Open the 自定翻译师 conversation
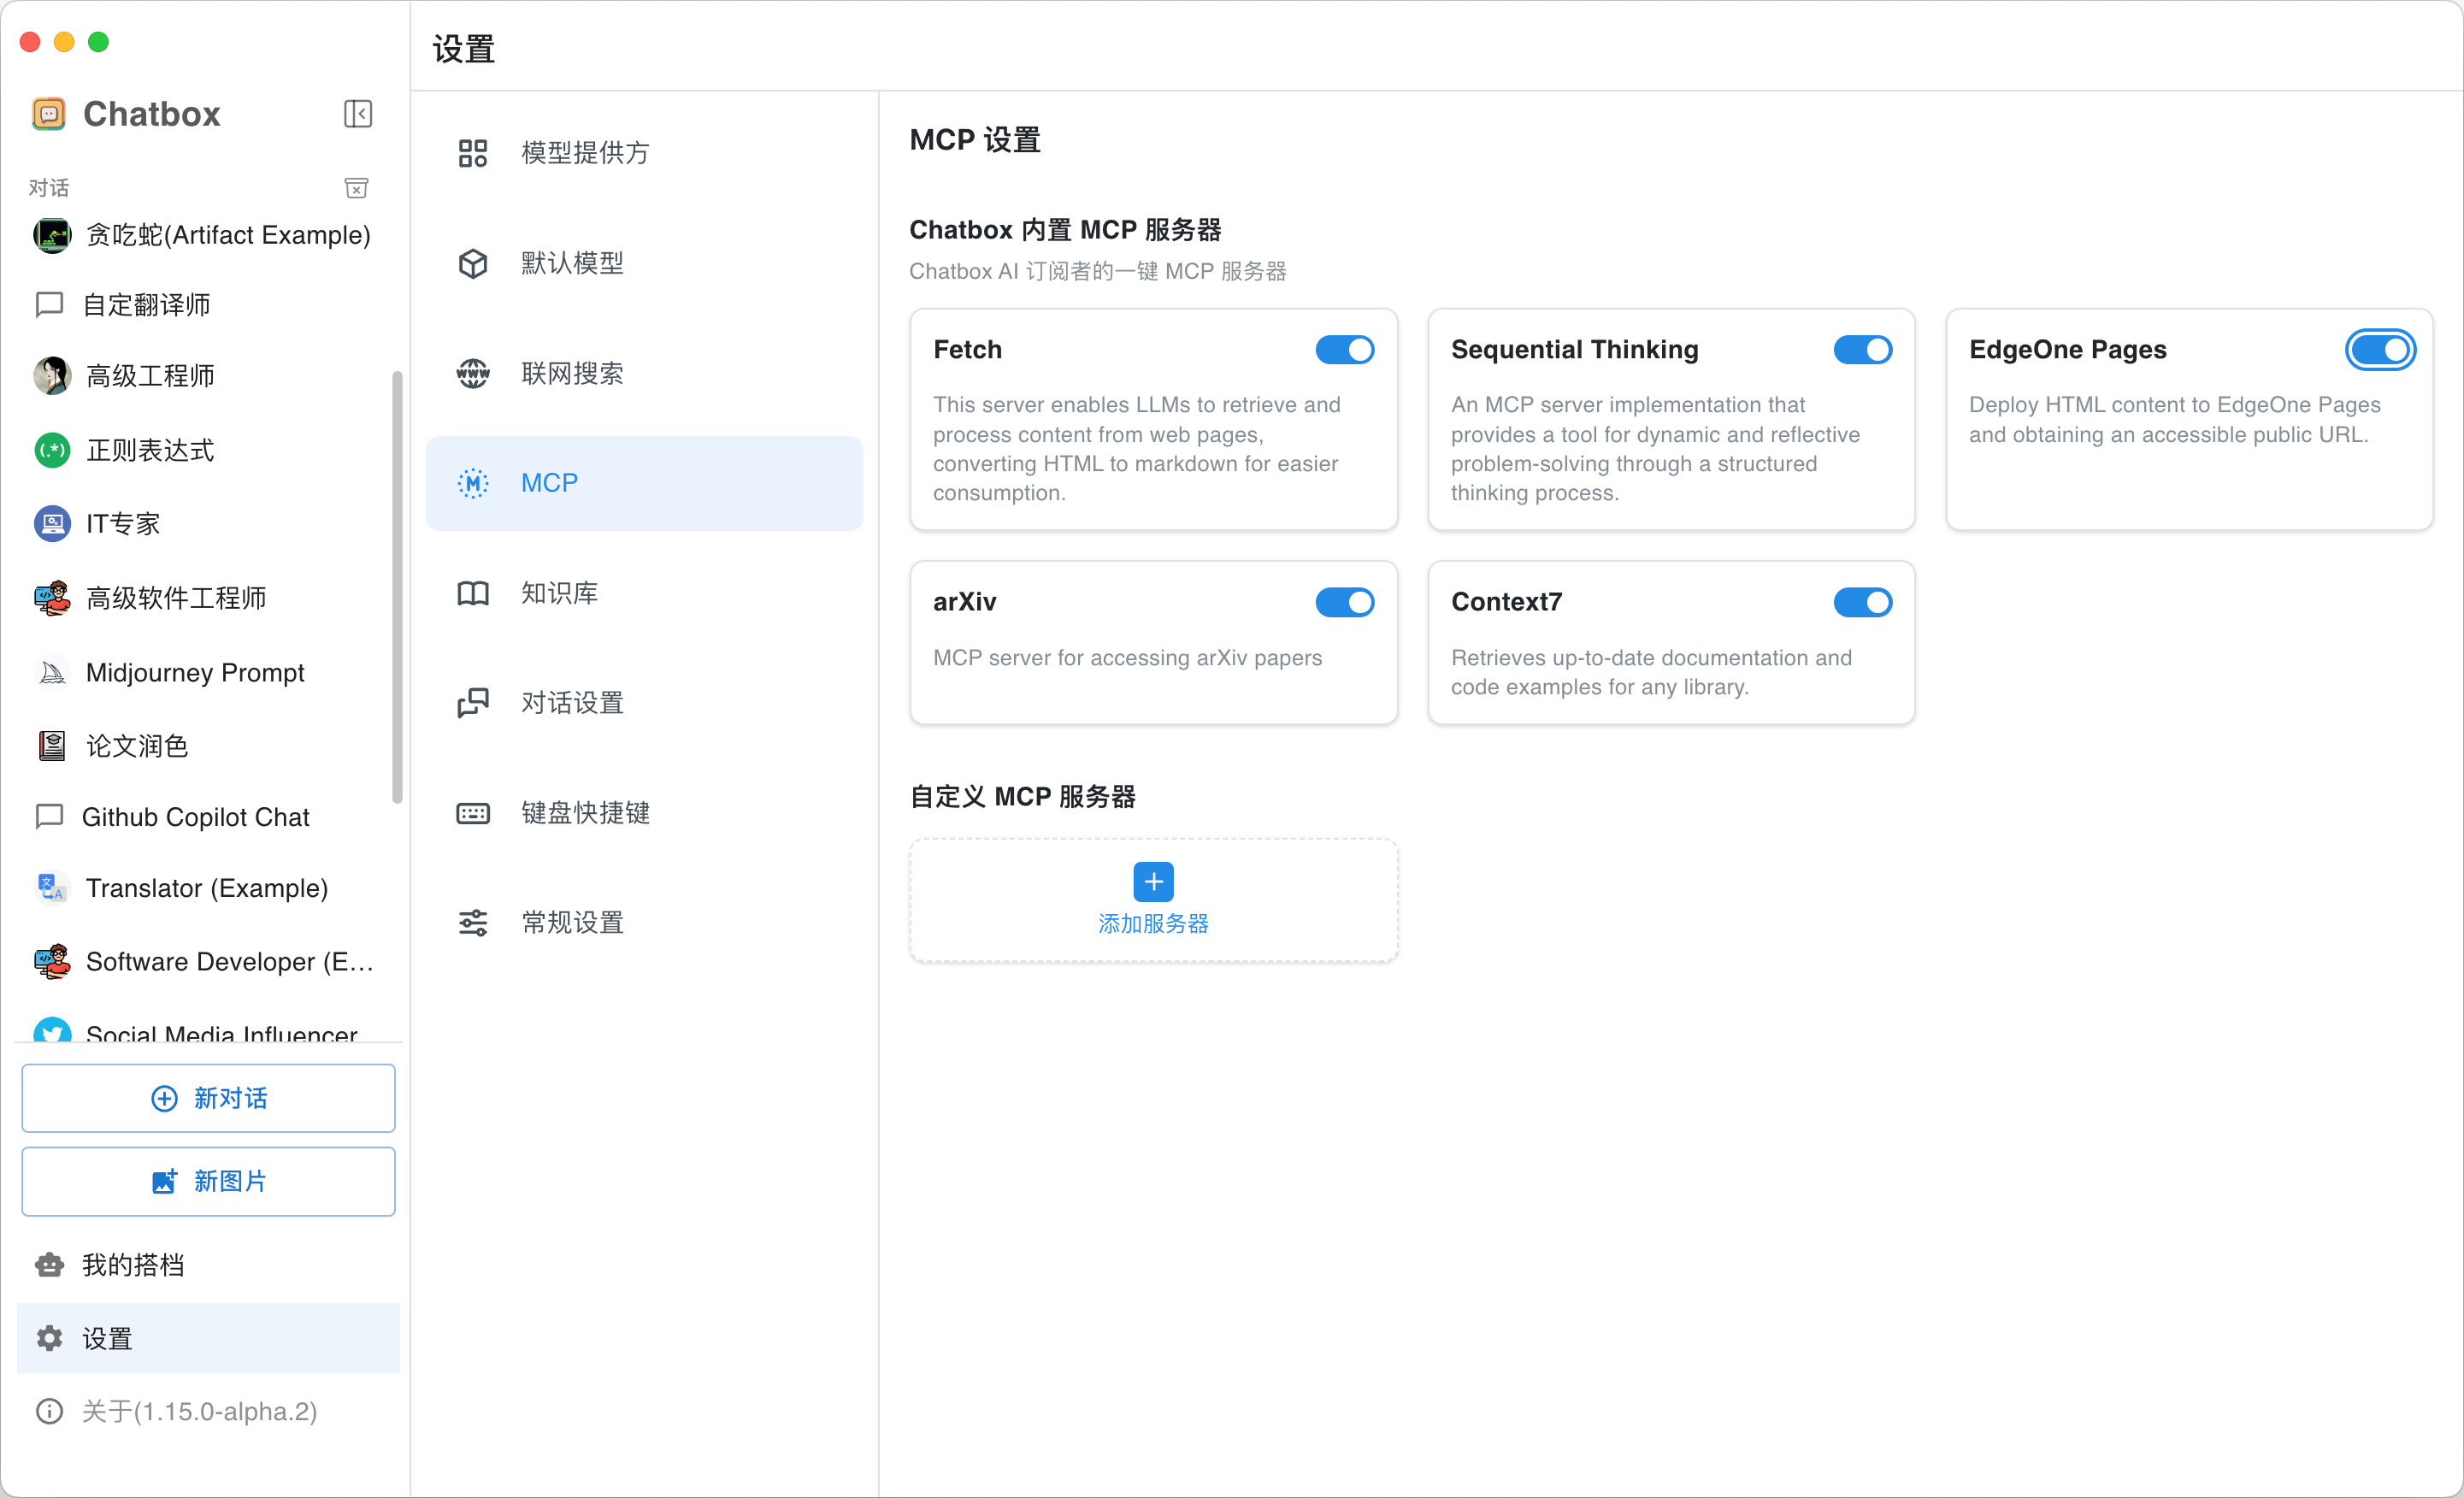2464x1498 pixels. [x=208, y=305]
